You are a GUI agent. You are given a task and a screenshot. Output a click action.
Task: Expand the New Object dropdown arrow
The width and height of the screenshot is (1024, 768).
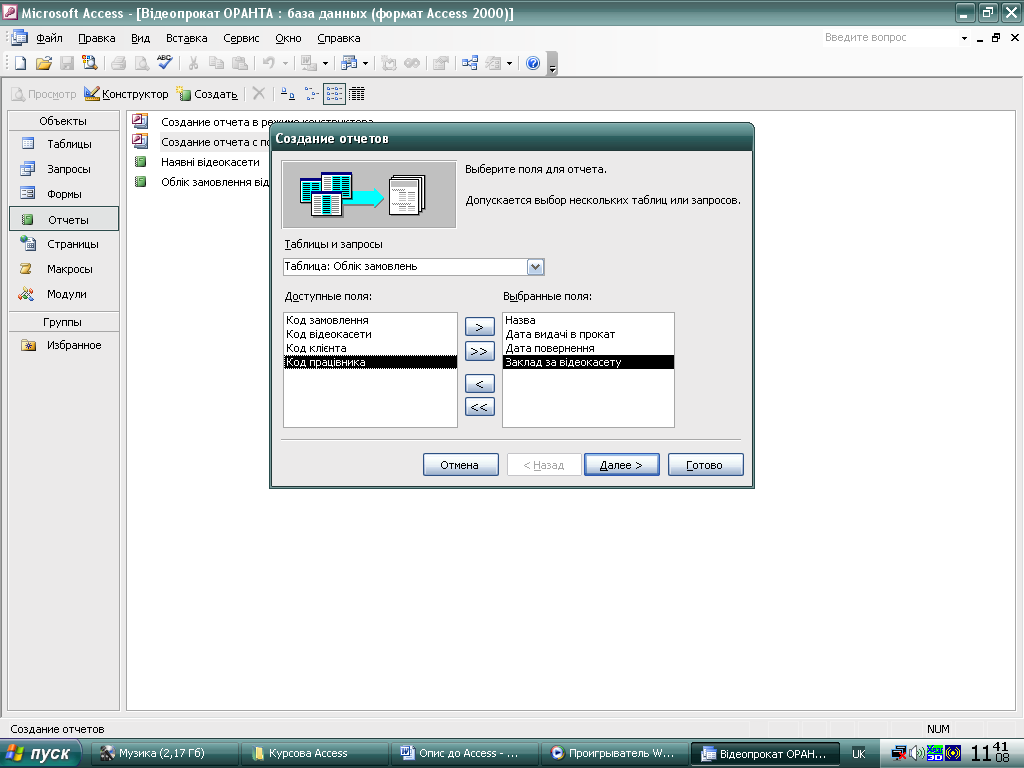coord(509,63)
